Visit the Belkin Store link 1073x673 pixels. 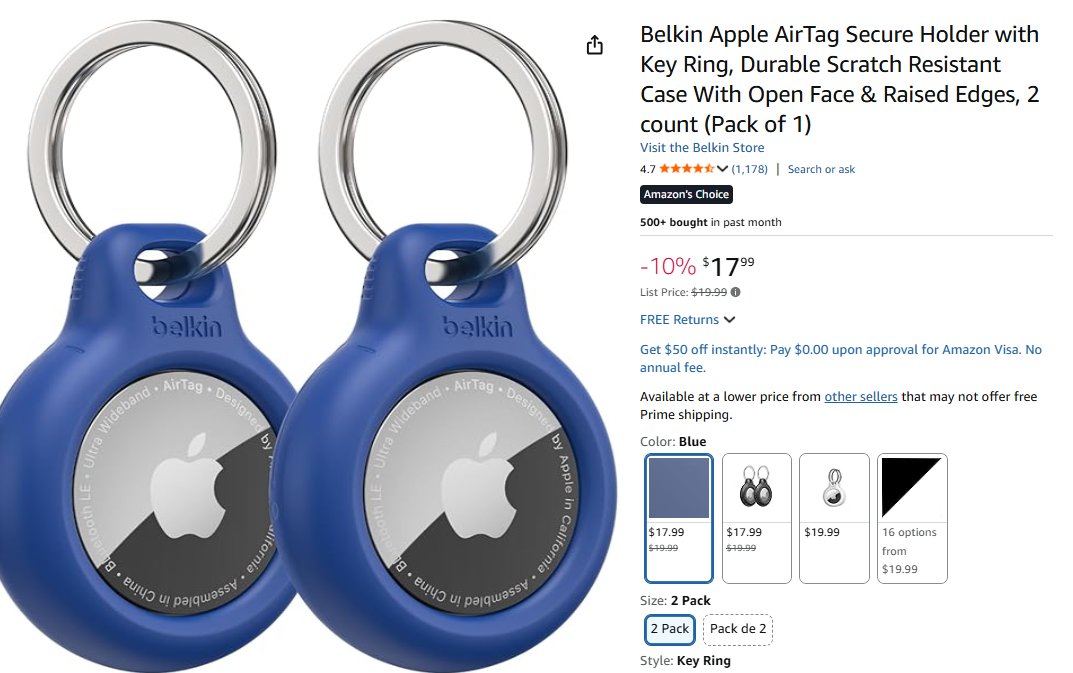pos(702,147)
